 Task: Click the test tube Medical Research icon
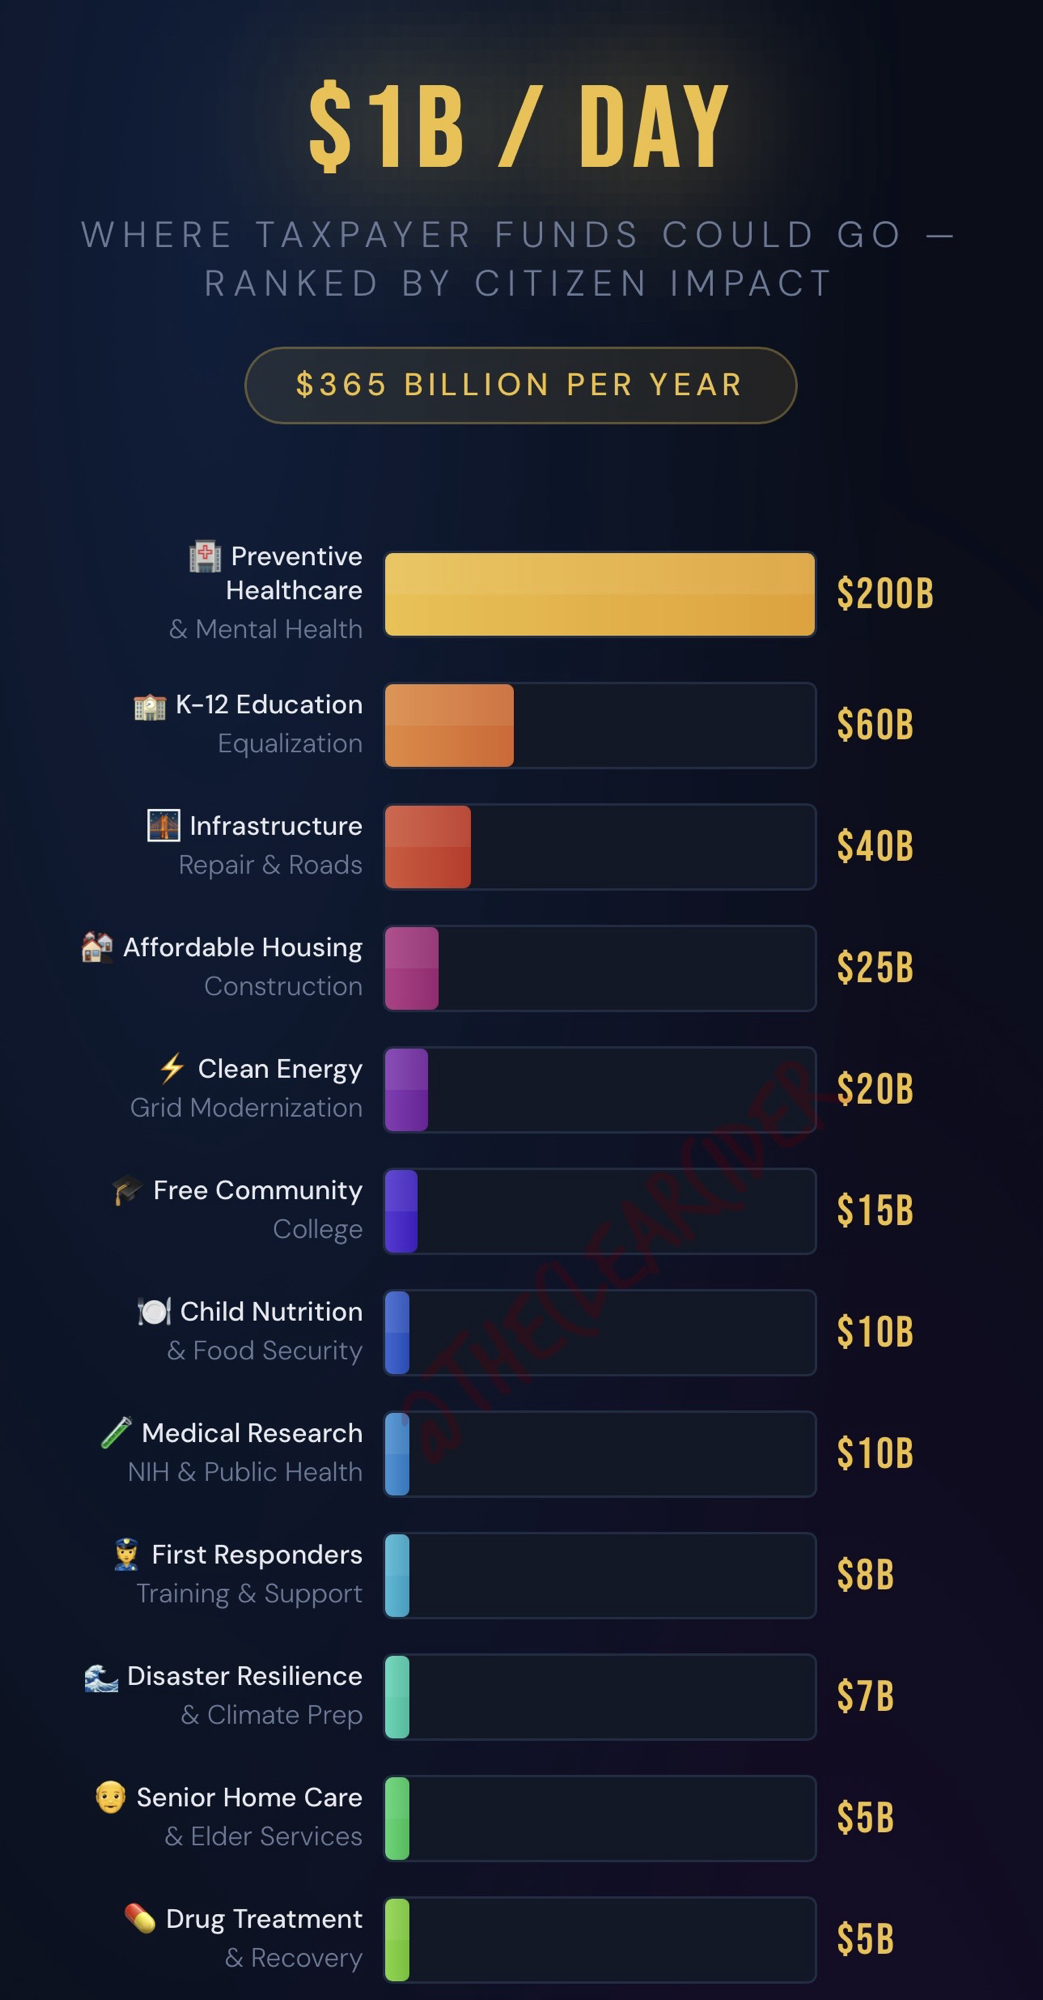(x=116, y=1433)
